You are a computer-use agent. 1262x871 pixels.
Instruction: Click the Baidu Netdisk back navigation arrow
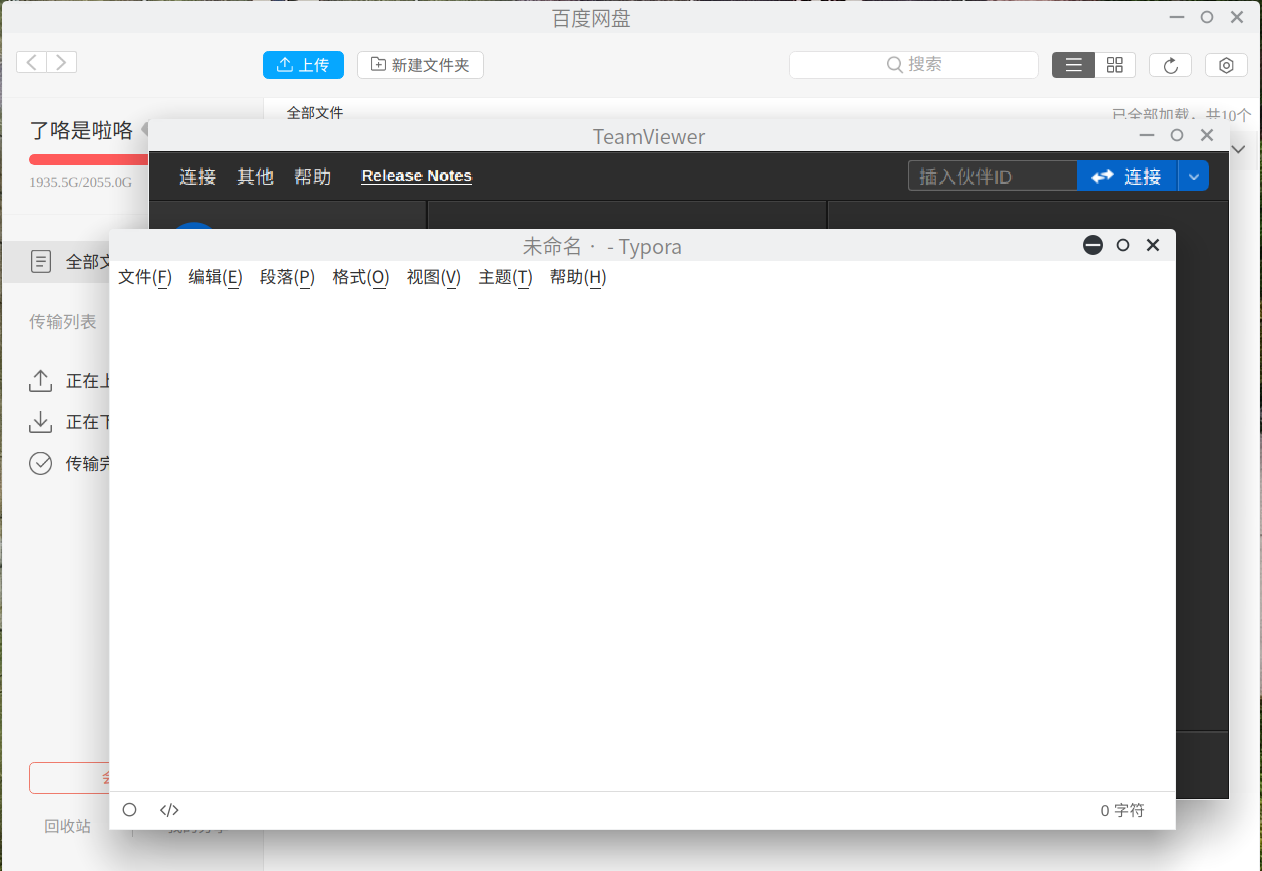[x=32, y=63]
